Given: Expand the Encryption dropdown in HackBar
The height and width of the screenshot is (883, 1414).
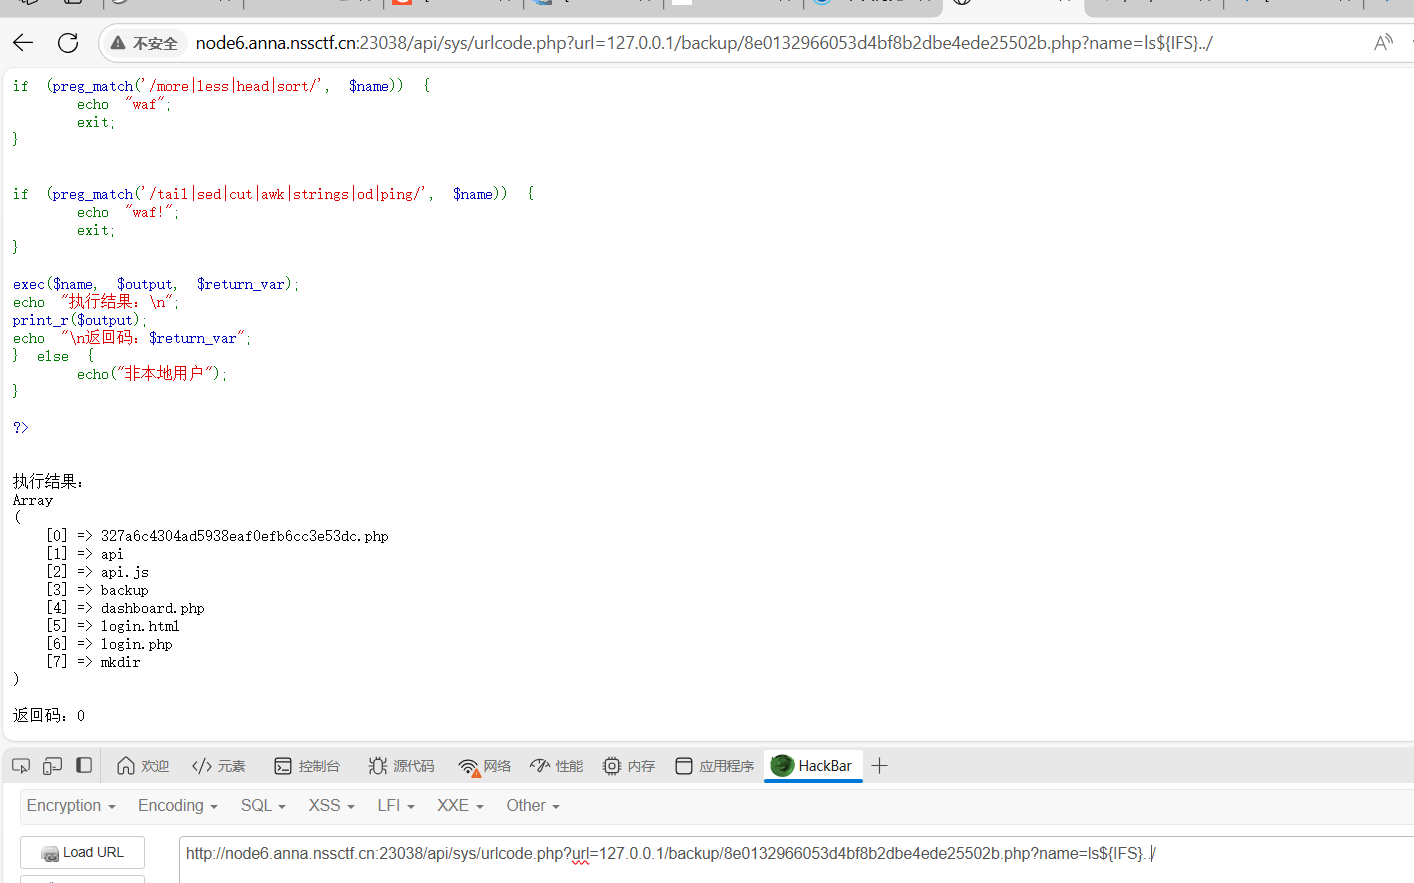Looking at the screenshot, I should [71, 806].
